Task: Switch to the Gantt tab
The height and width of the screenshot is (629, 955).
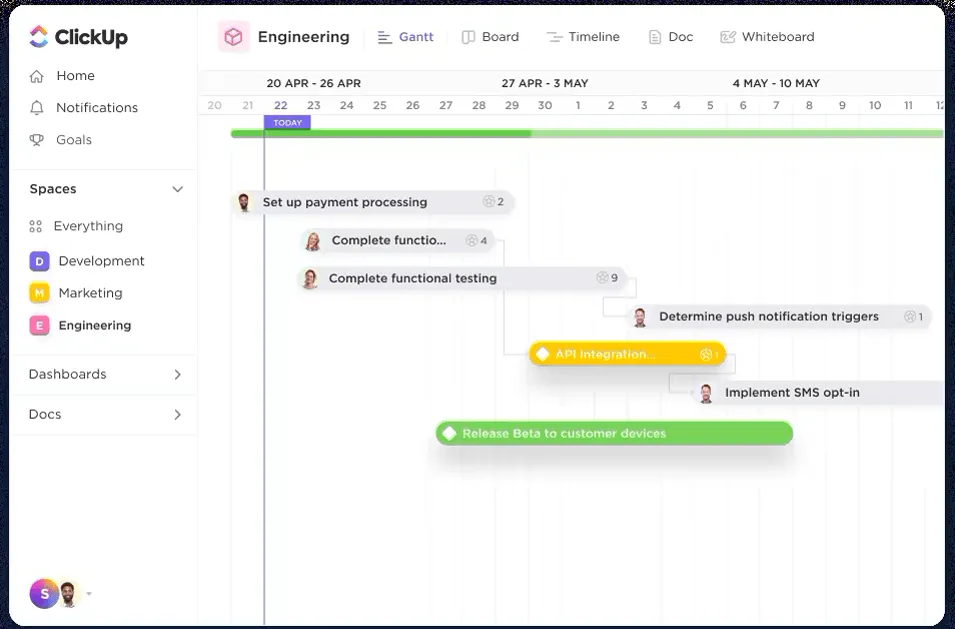Action: point(406,37)
